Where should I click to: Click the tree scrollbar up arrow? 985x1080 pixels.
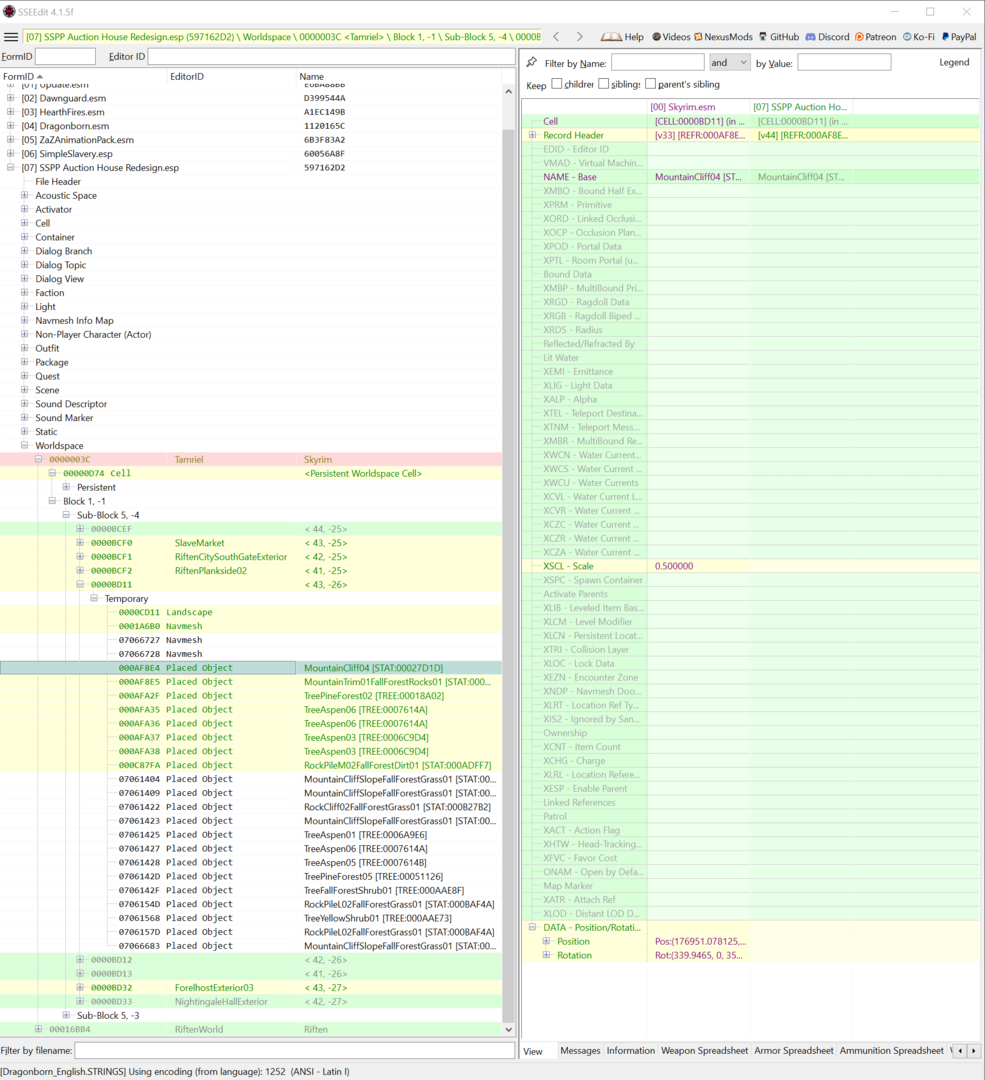(508, 92)
